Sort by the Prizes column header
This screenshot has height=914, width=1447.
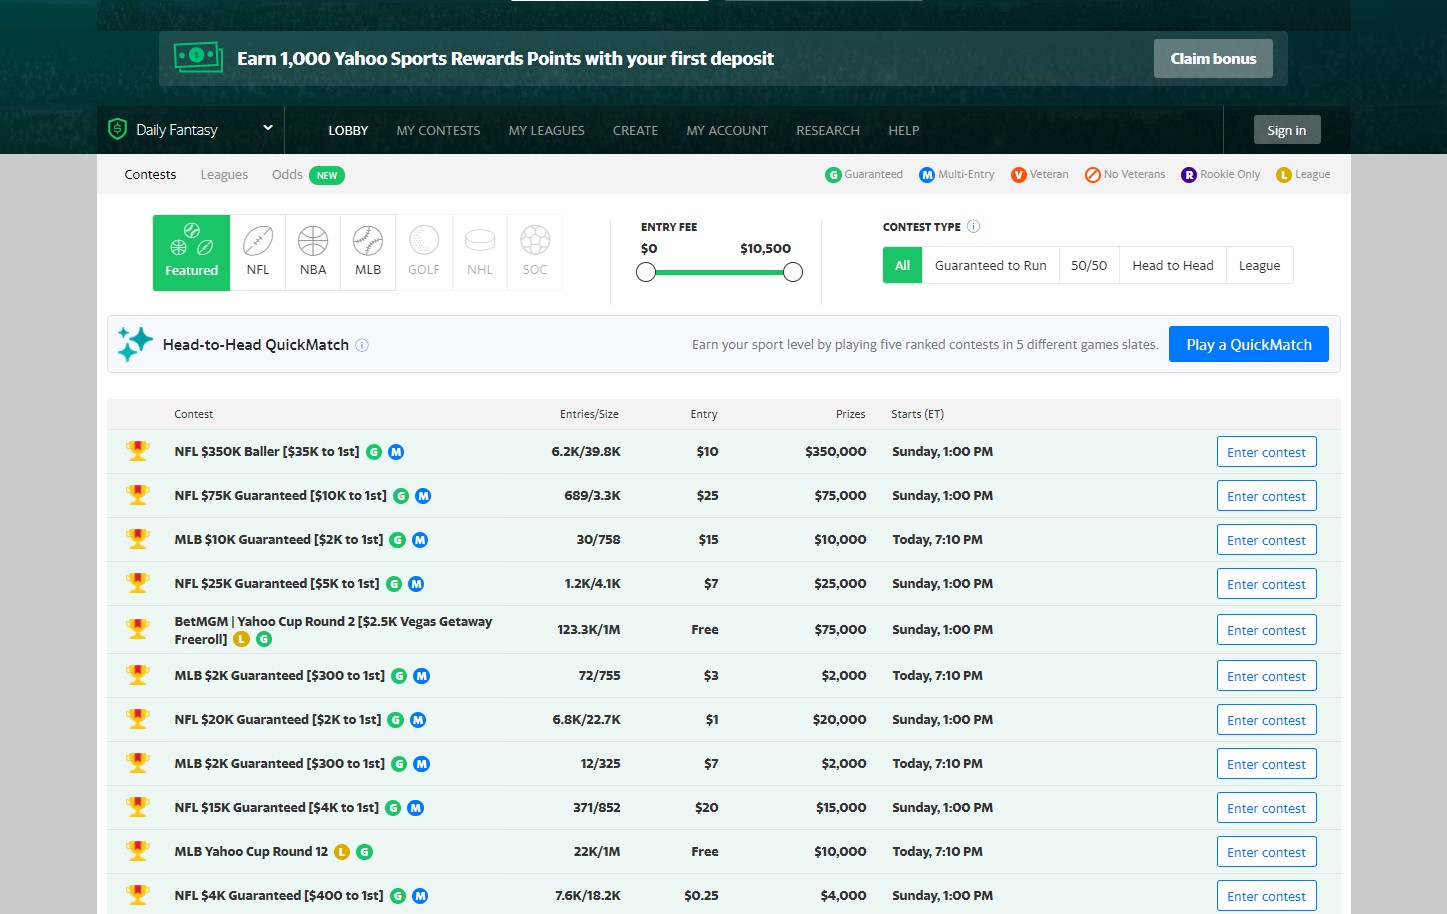coord(851,414)
